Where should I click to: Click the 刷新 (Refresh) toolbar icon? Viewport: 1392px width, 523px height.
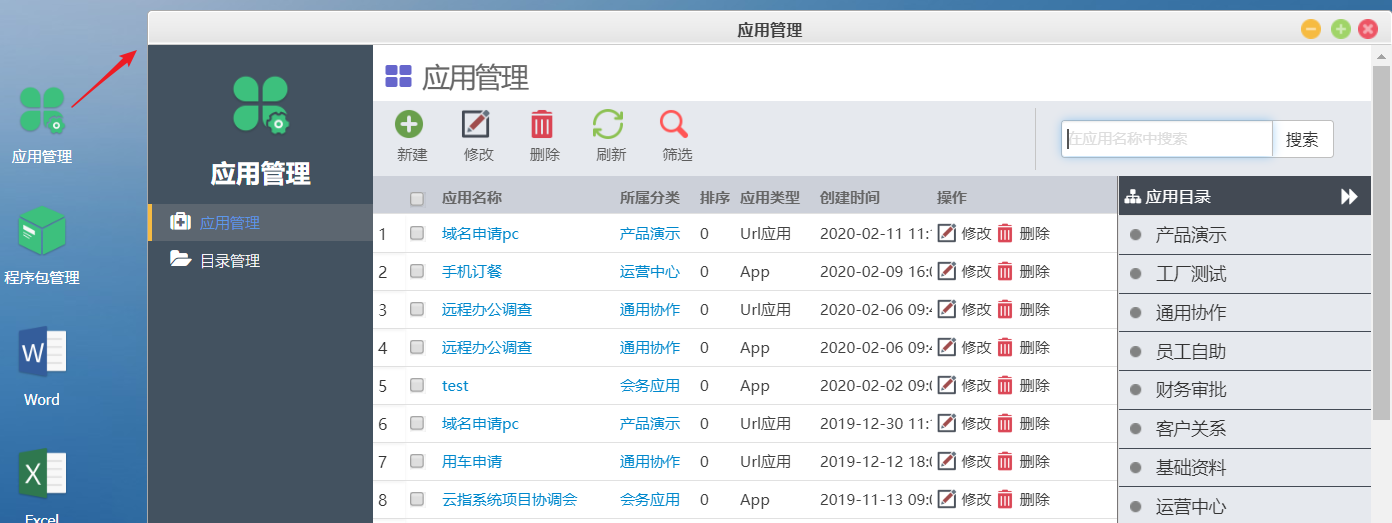(608, 125)
